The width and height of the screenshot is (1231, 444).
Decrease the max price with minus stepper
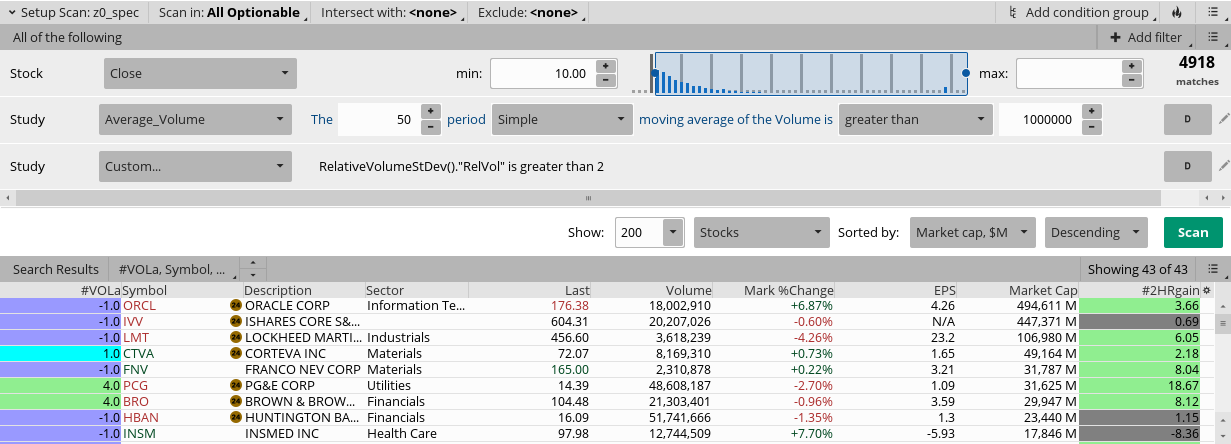point(1132,80)
